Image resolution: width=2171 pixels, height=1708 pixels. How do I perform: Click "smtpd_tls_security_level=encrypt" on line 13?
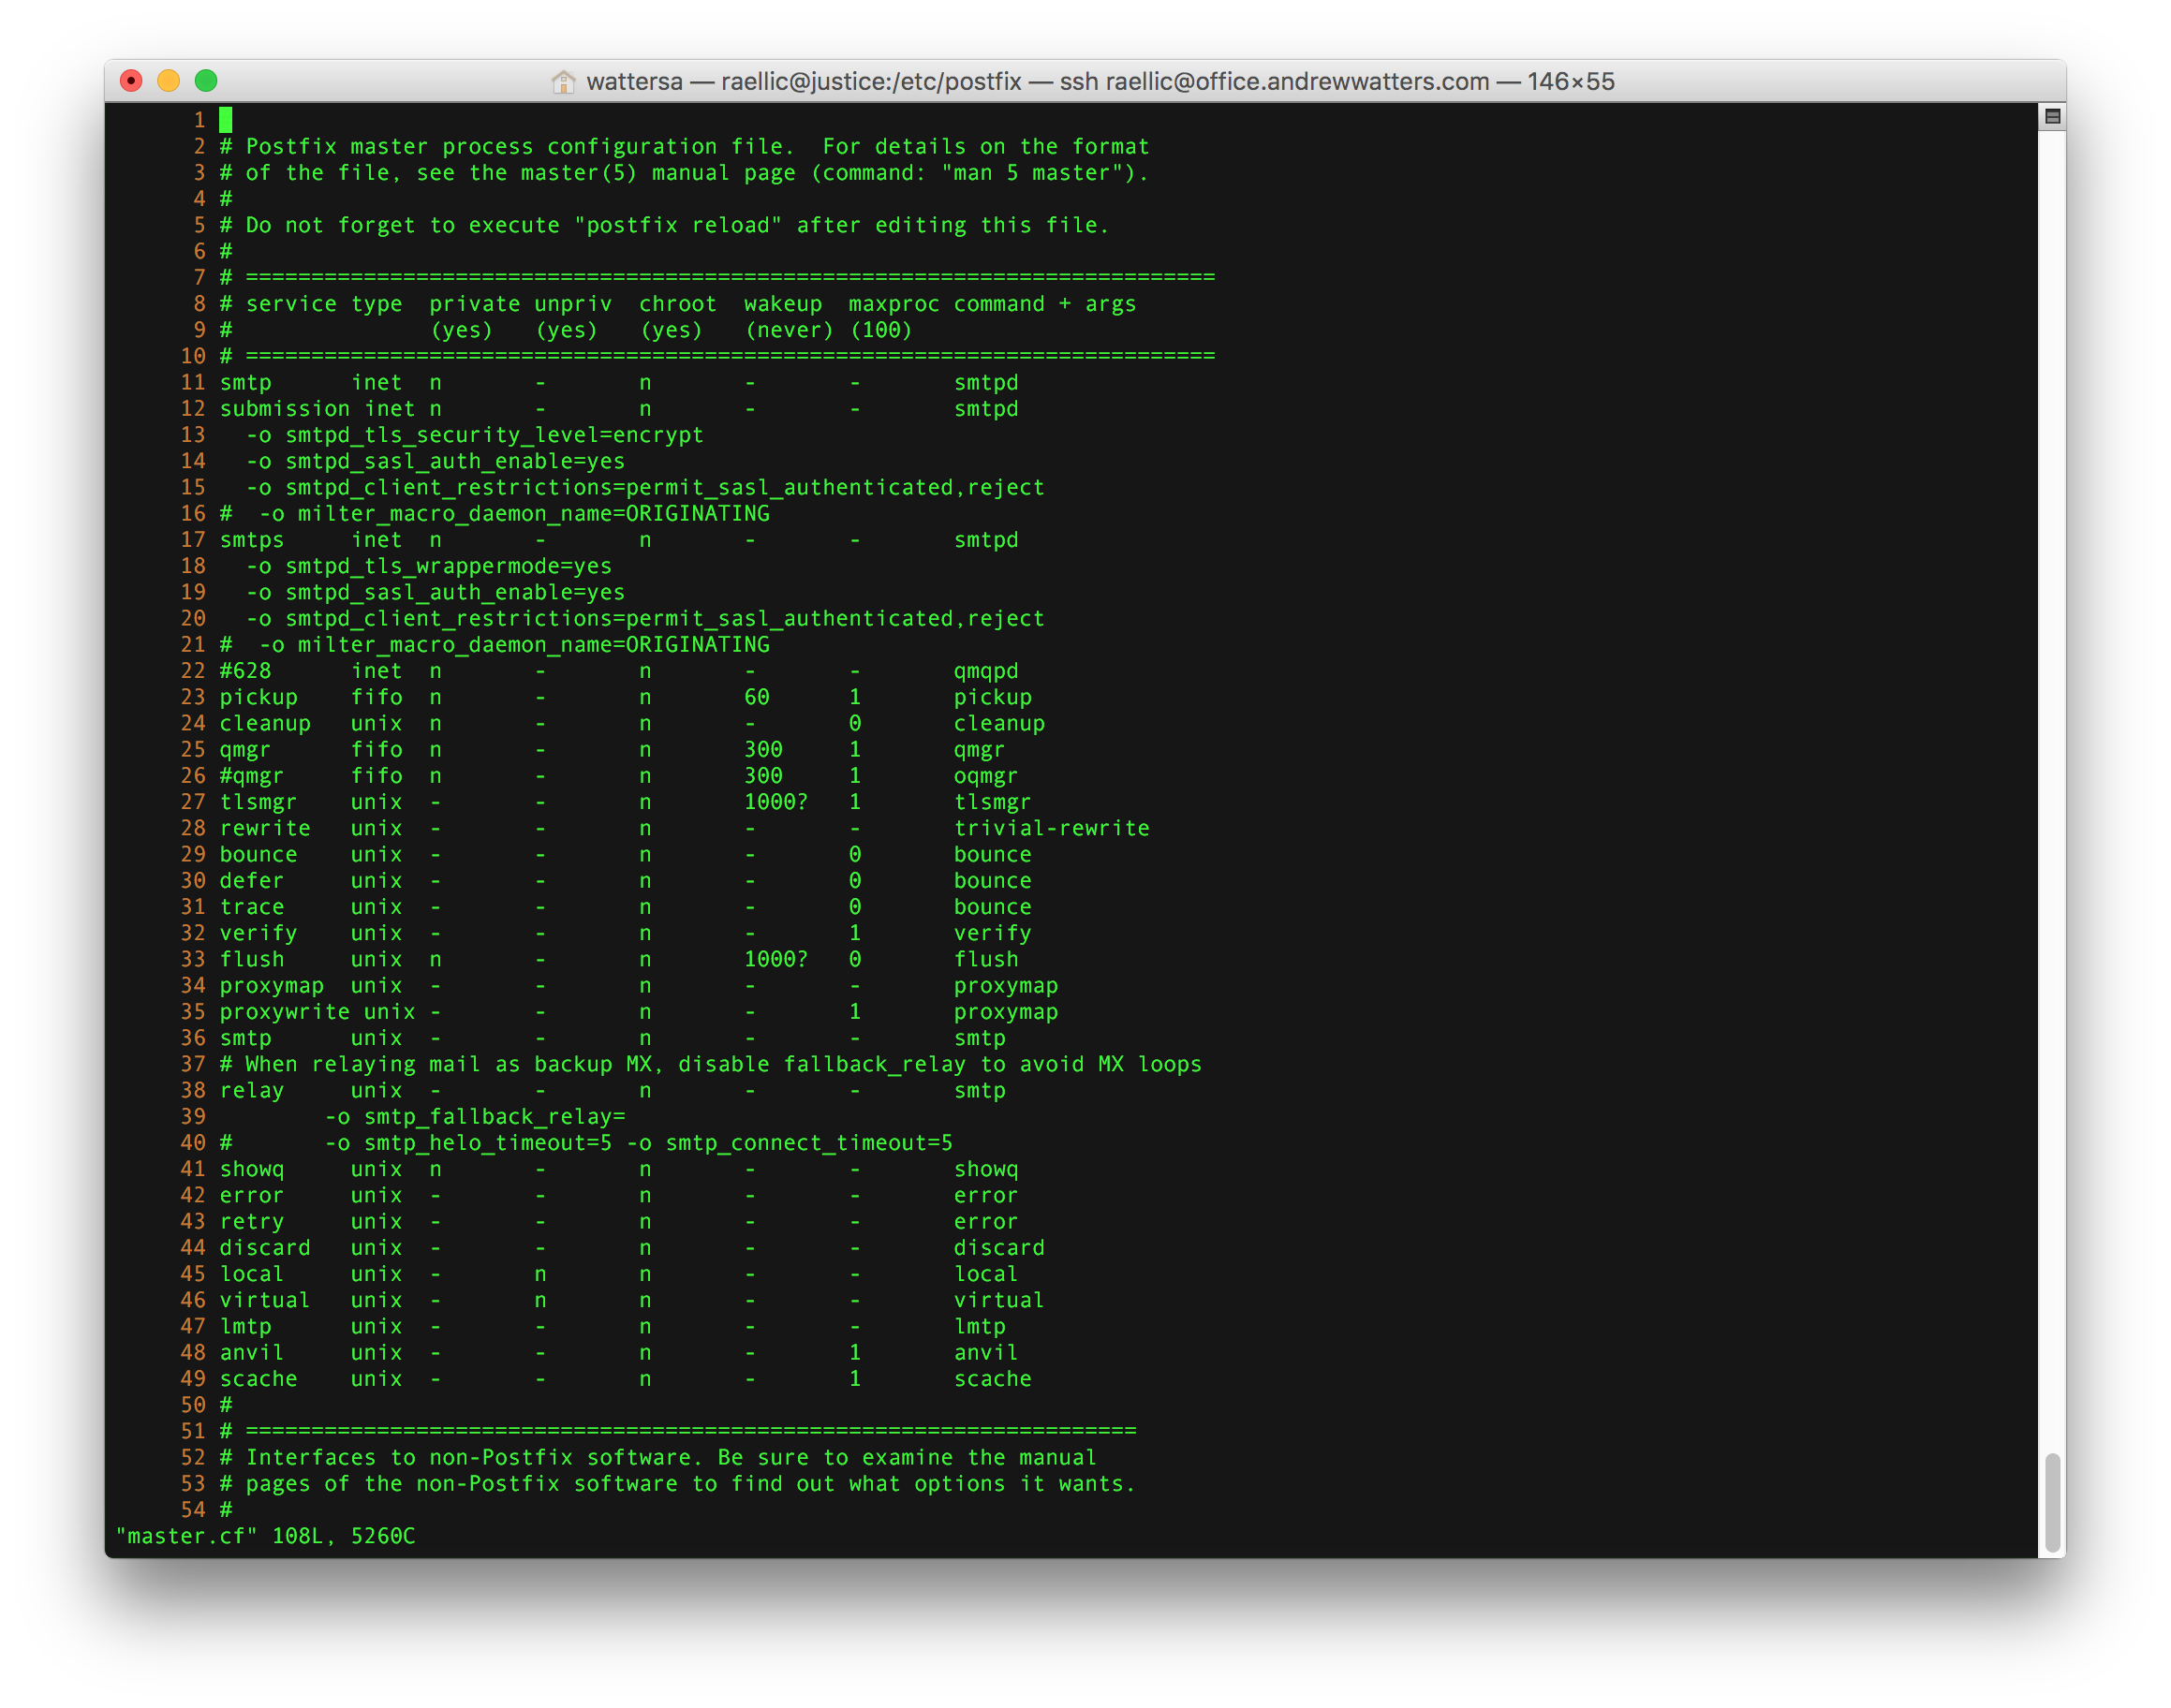click(x=494, y=435)
